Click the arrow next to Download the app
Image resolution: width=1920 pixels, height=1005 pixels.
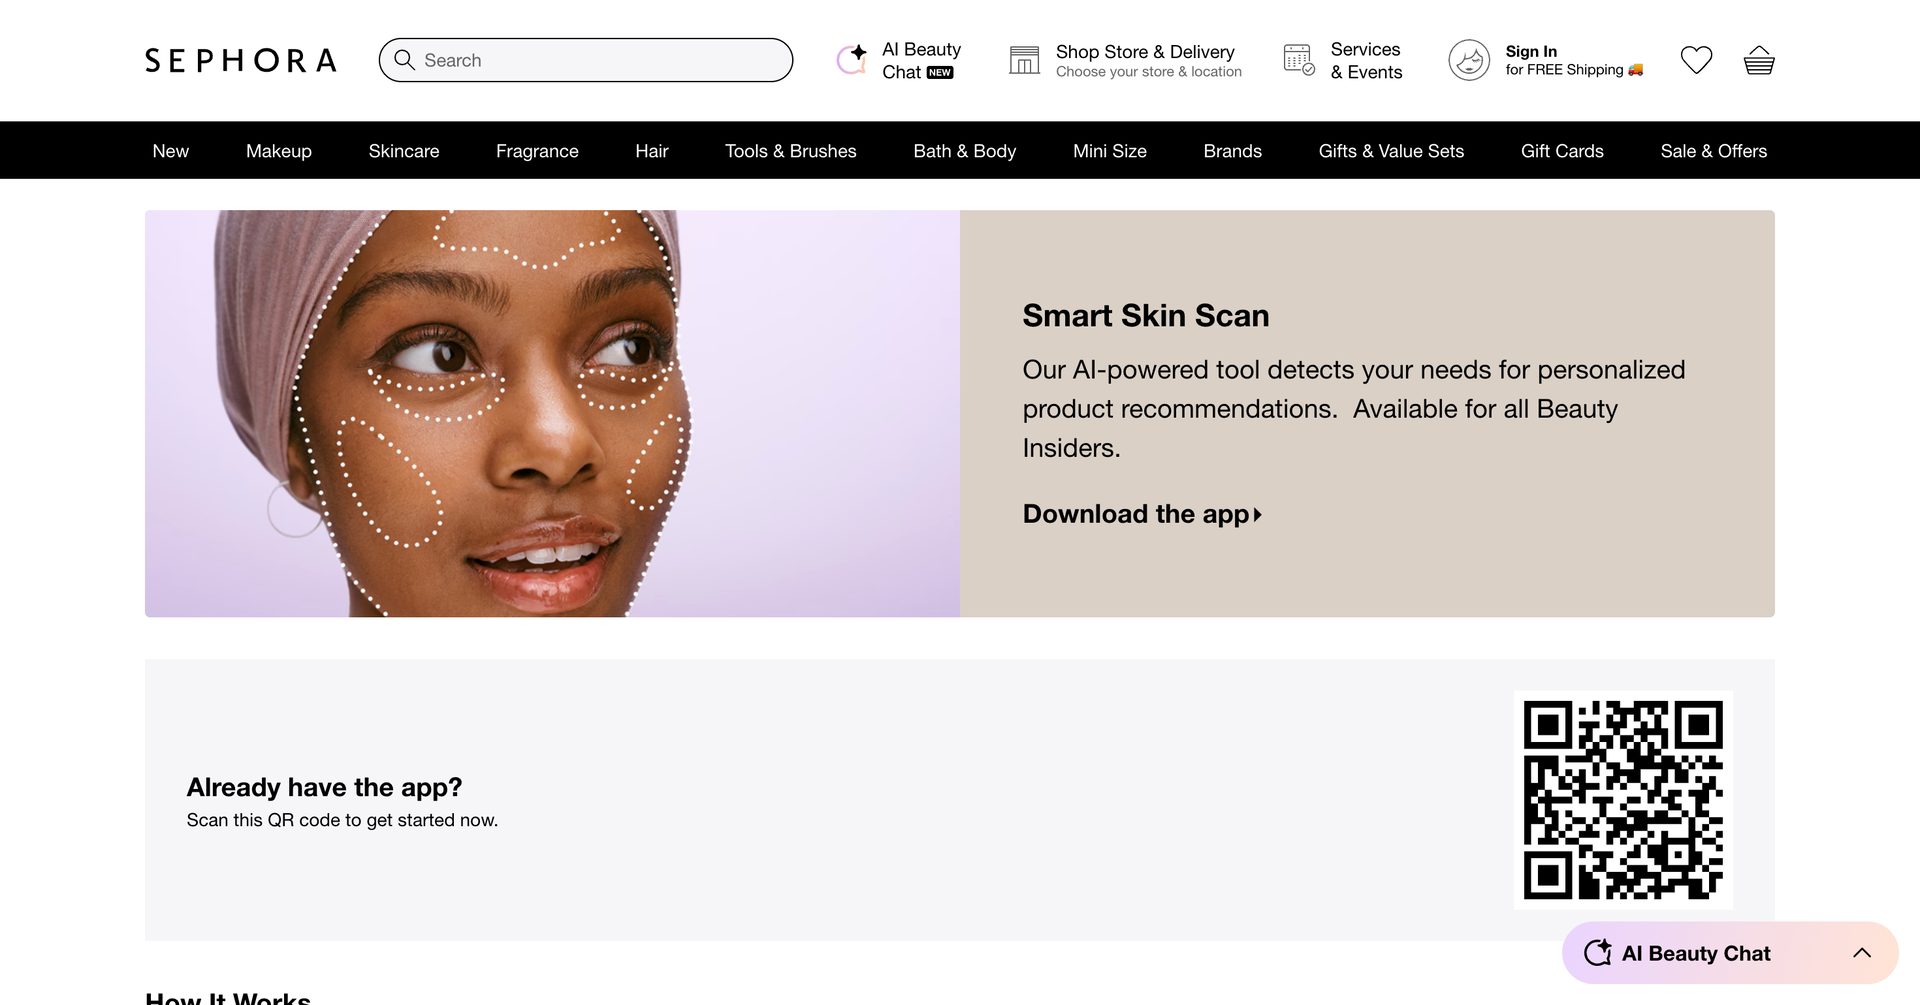(x=1256, y=514)
